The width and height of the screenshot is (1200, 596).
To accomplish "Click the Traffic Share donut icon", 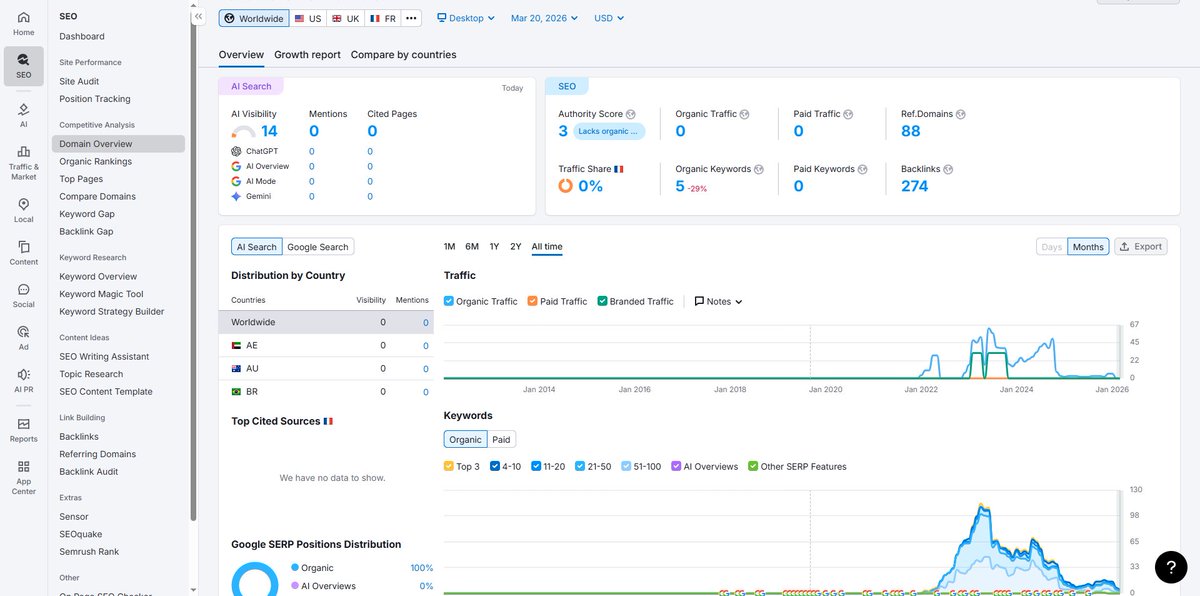I will pos(565,186).
